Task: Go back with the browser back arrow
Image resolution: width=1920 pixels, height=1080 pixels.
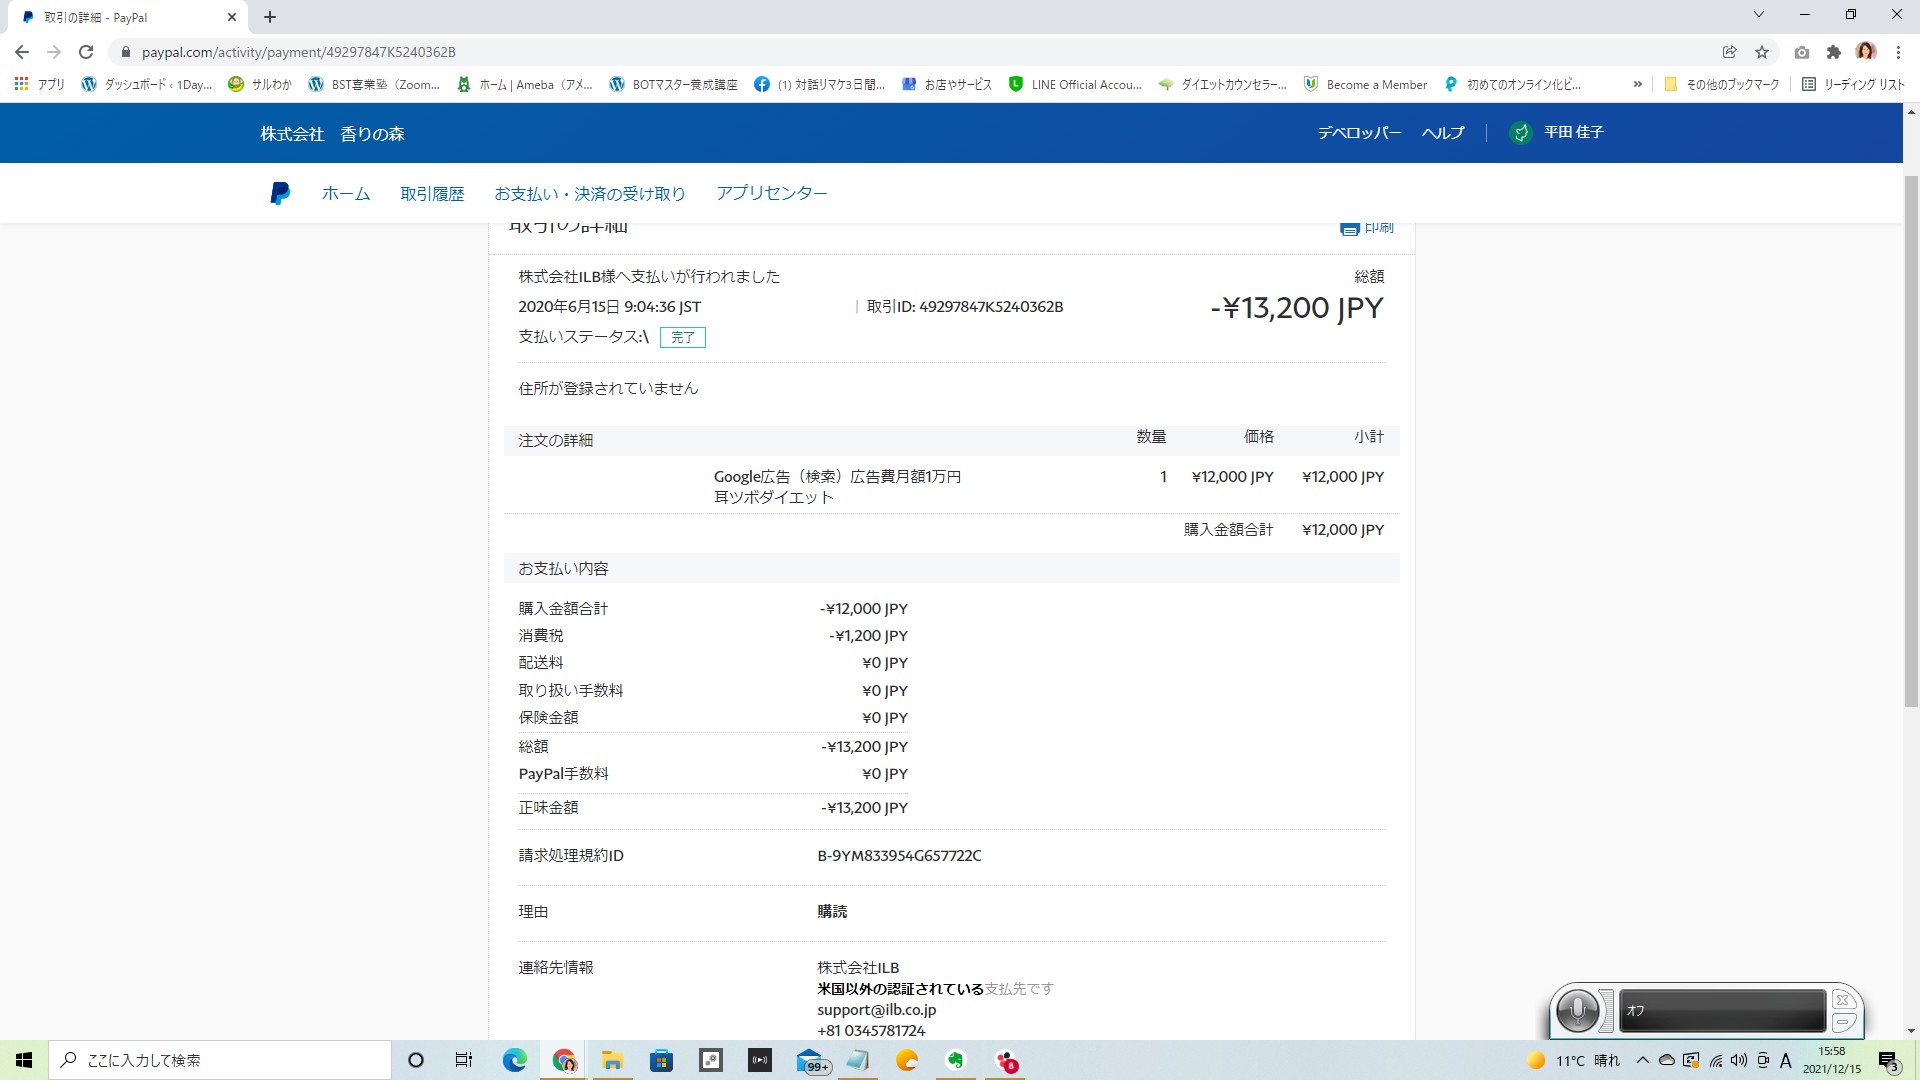Action: (22, 52)
